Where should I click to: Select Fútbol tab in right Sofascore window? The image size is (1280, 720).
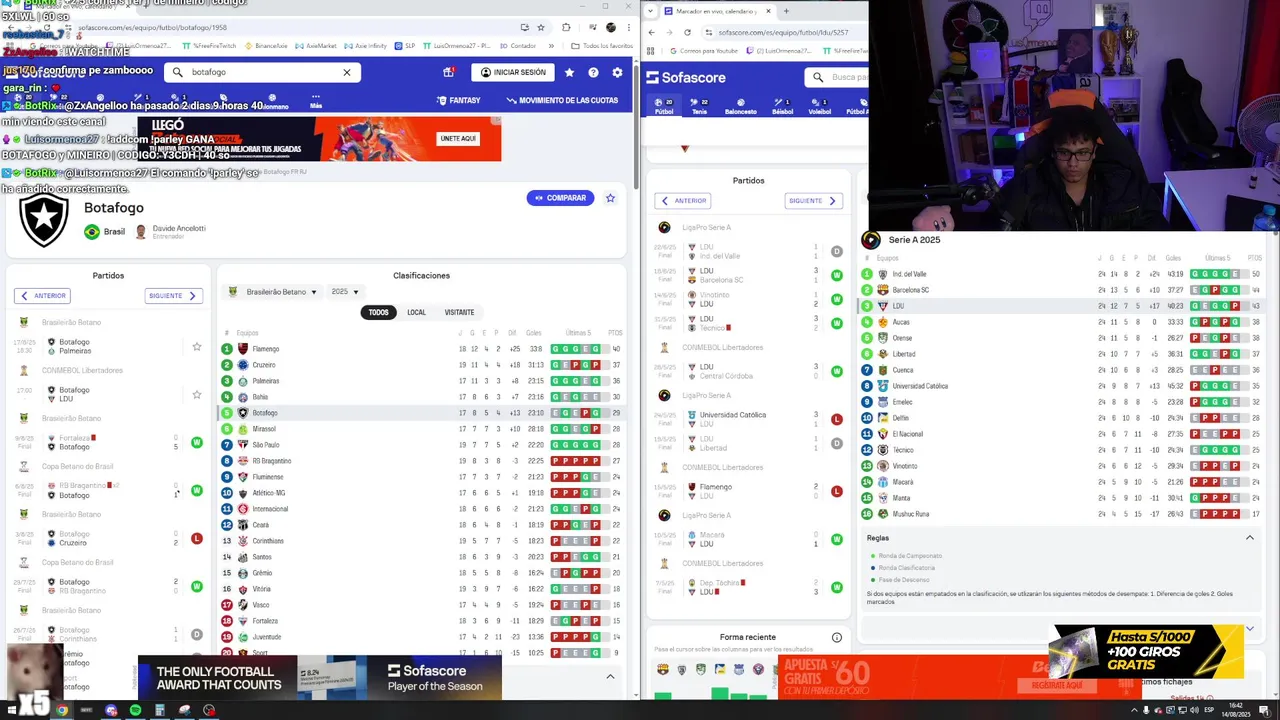click(x=664, y=107)
